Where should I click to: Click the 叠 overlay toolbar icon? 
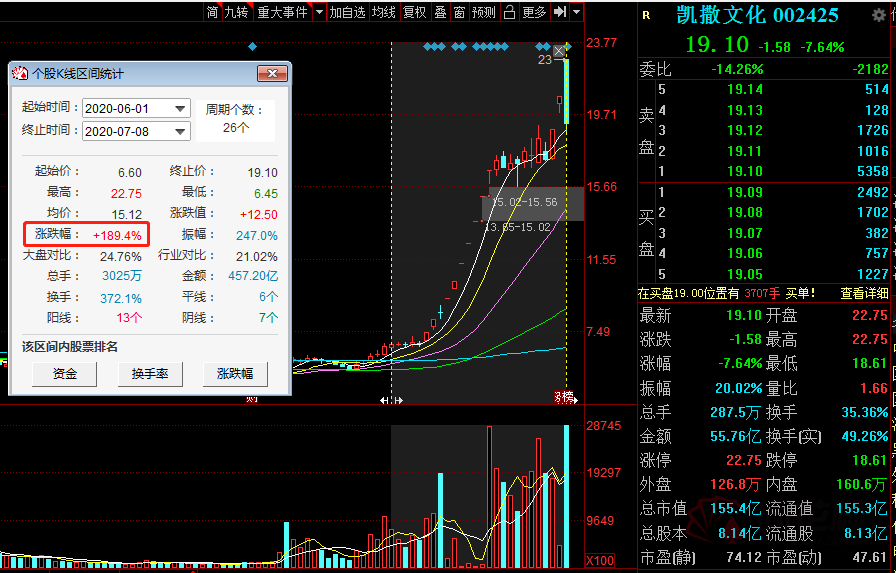[441, 12]
